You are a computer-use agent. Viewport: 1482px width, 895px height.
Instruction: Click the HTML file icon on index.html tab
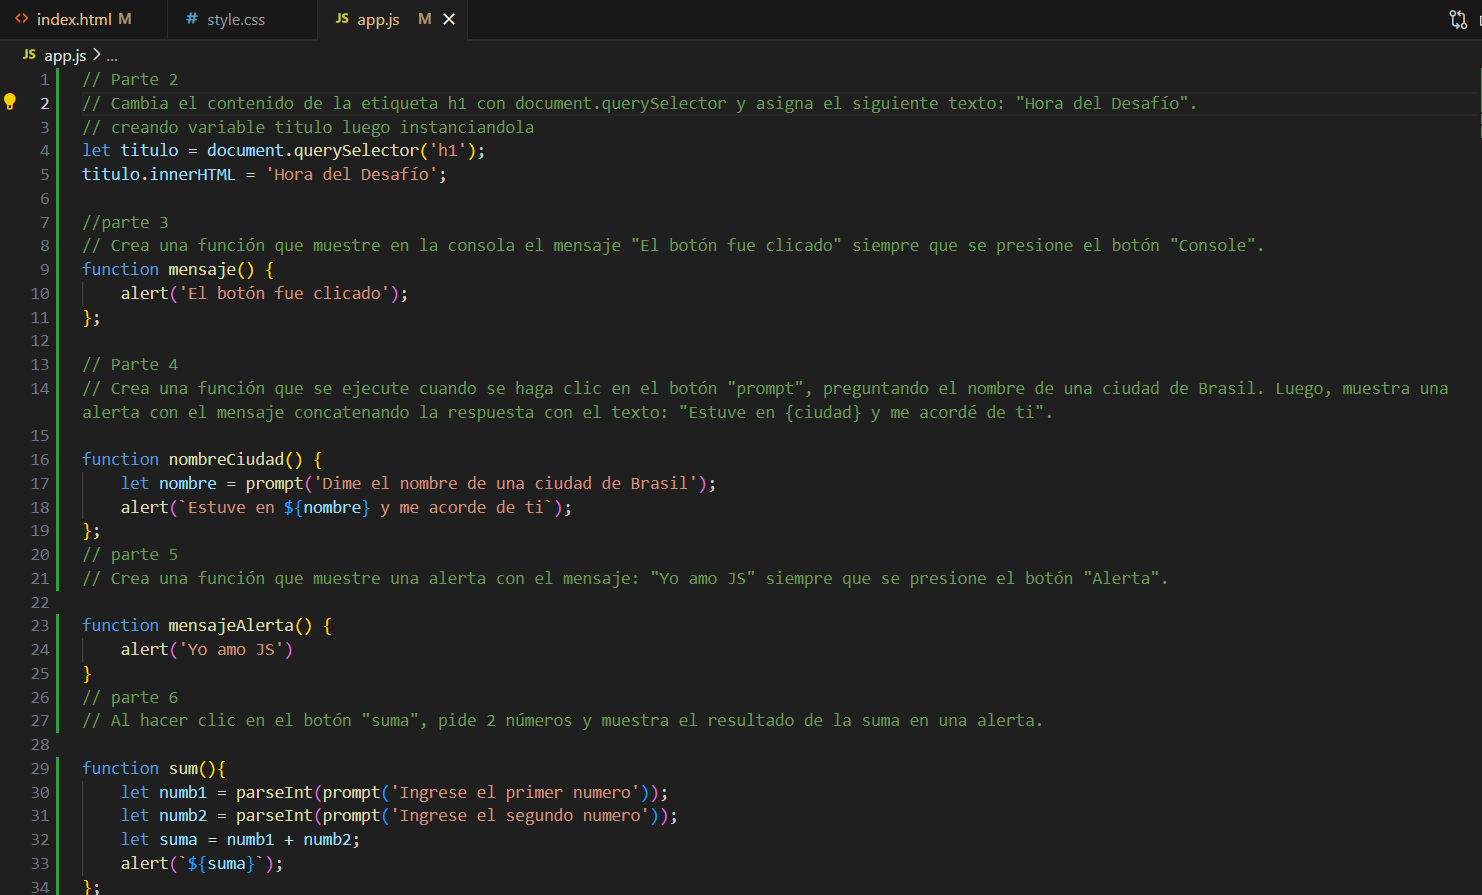(x=22, y=19)
